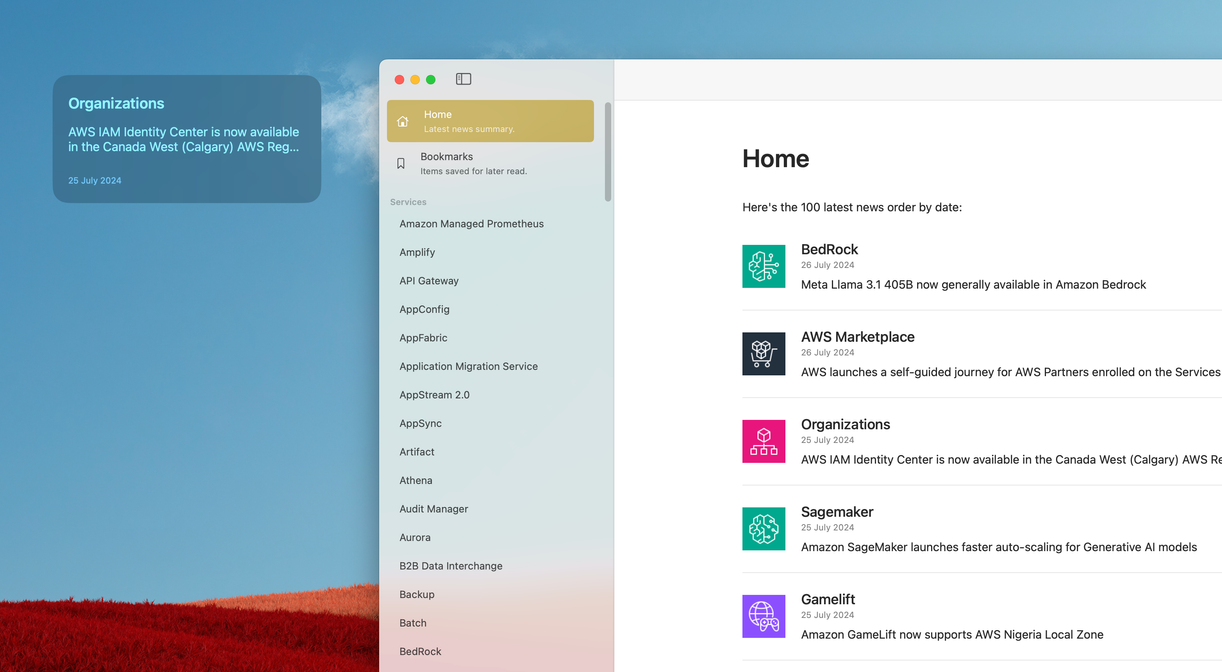Image resolution: width=1222 pixels, height=672 pixels.
Task: Click the AWS Marketplace cart icon
Action: coord(763,354)
